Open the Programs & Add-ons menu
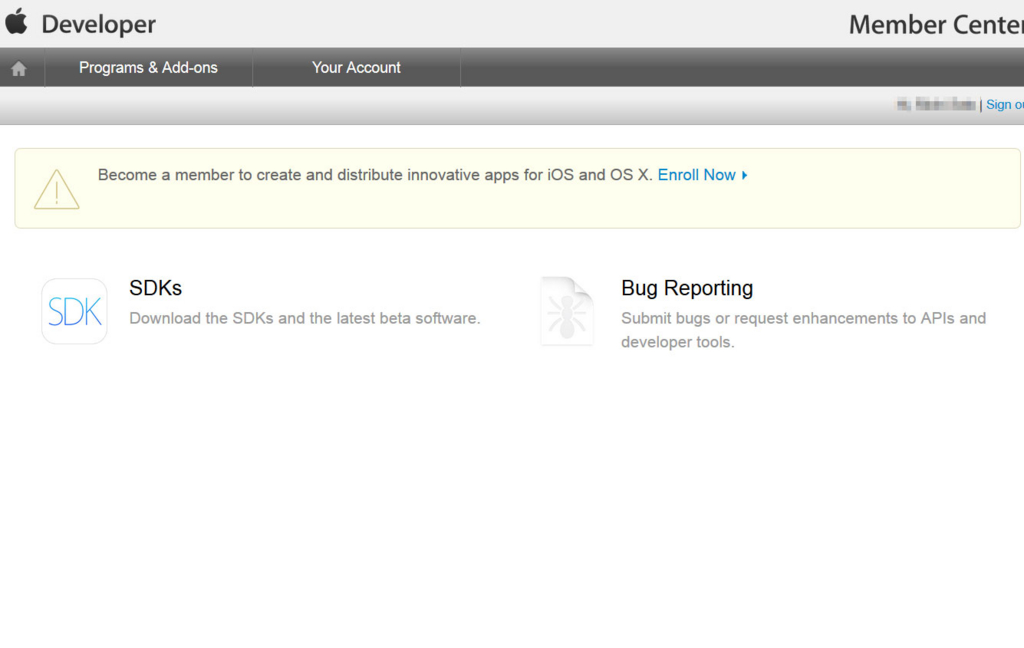 pos(148,67)
